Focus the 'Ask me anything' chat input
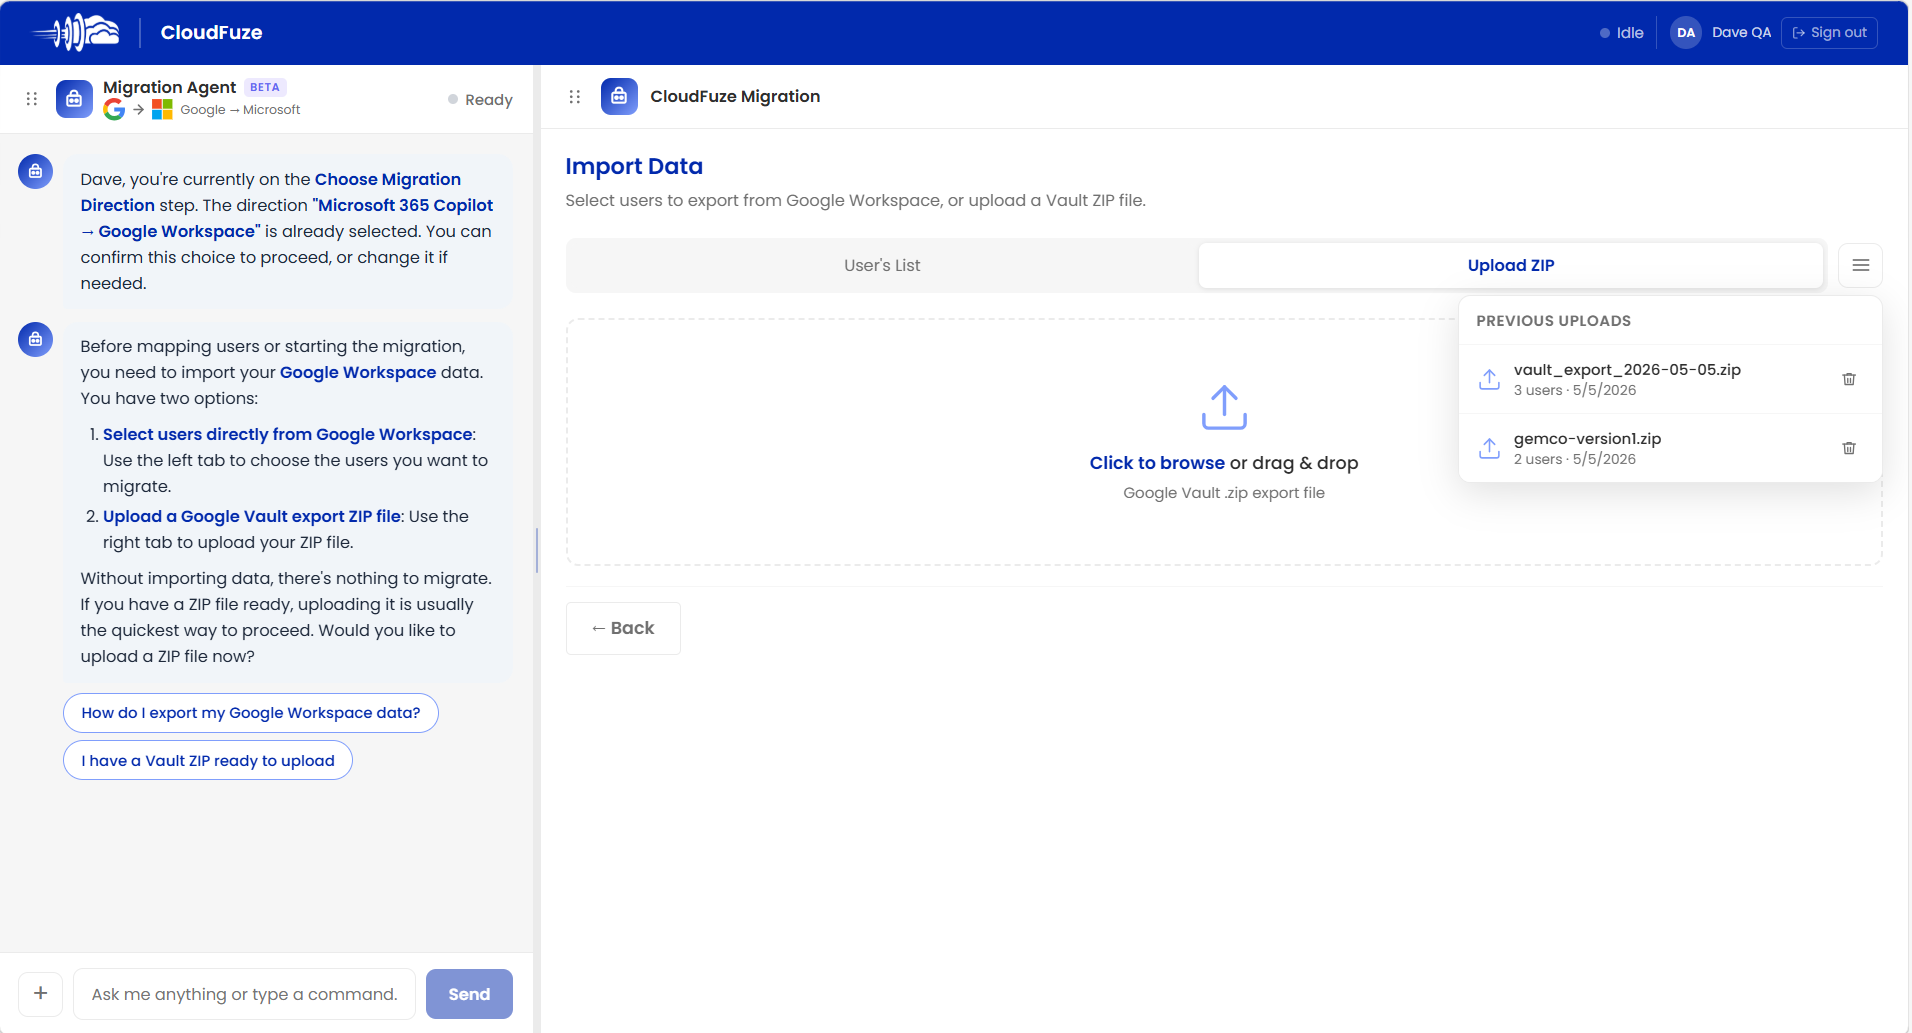Image resolution: width=1912 pixels, height=1033 pixels. (x=244, y=994)
